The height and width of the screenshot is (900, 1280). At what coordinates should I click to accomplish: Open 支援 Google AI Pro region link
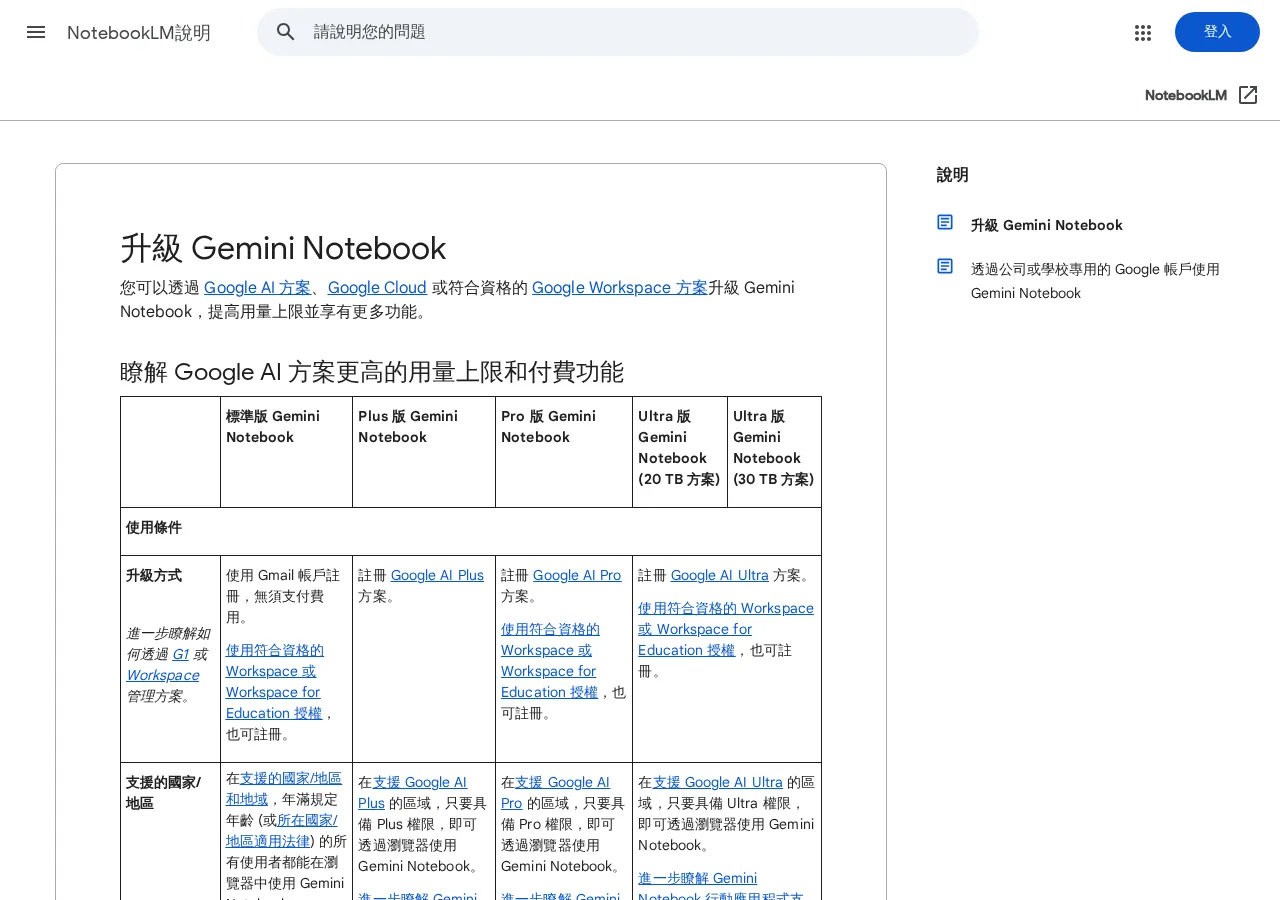coord(556,792)
